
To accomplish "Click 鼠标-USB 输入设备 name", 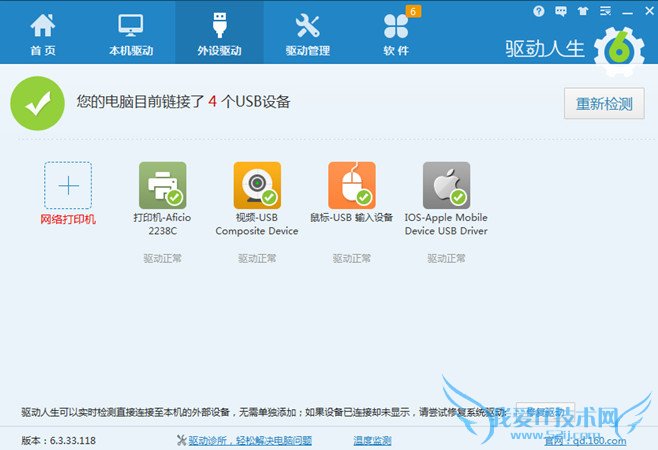I will [352, 217].
